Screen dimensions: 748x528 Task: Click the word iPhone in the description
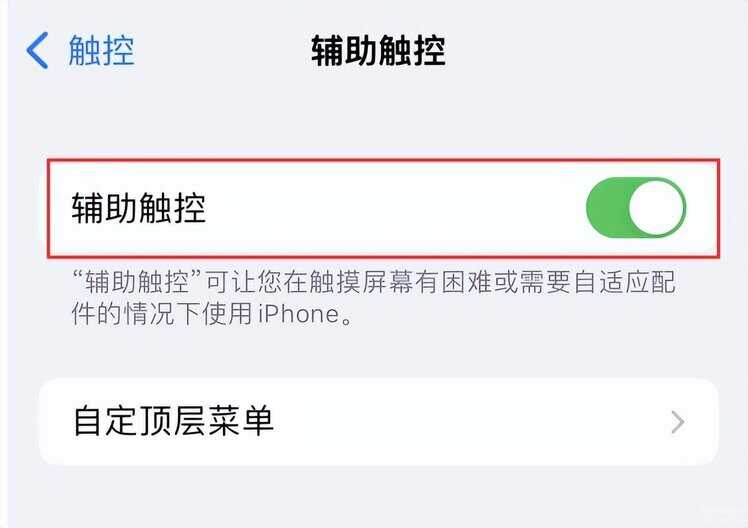(299, 314)
